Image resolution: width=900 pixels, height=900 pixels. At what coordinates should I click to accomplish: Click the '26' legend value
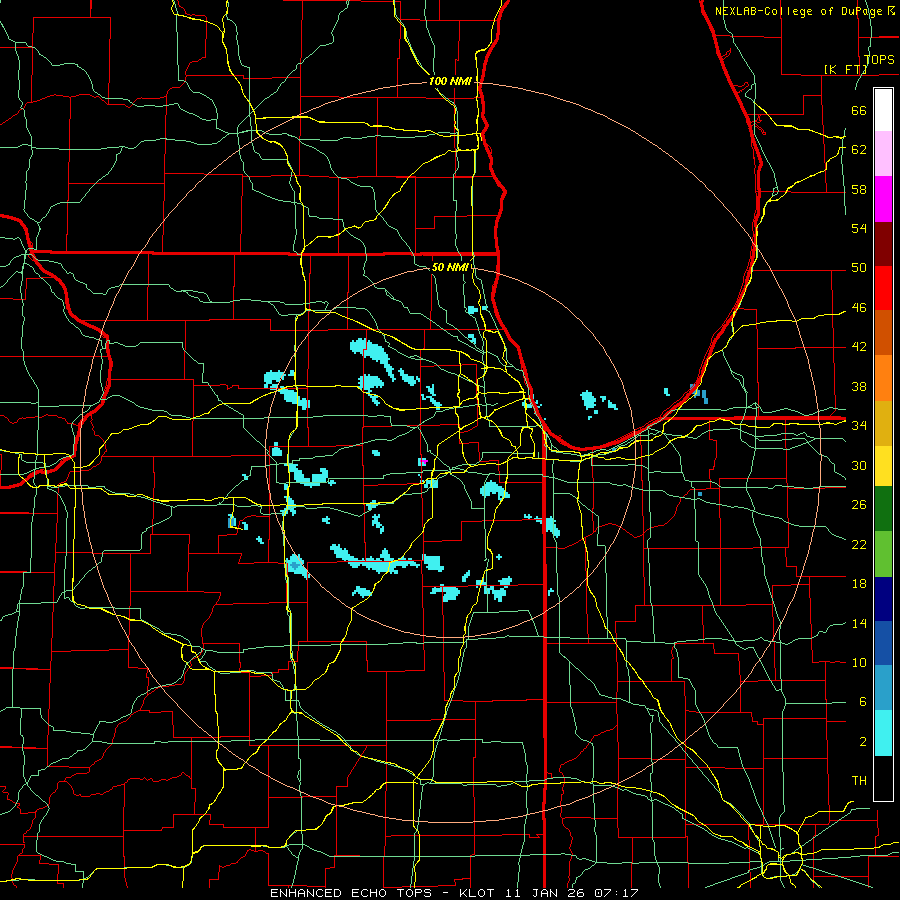[x=859, y=505]
